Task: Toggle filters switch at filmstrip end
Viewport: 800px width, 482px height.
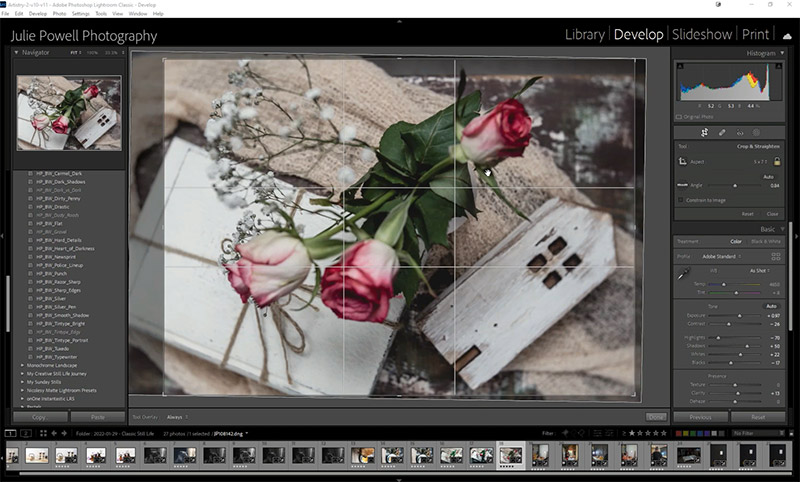Action: pos(791,433)
